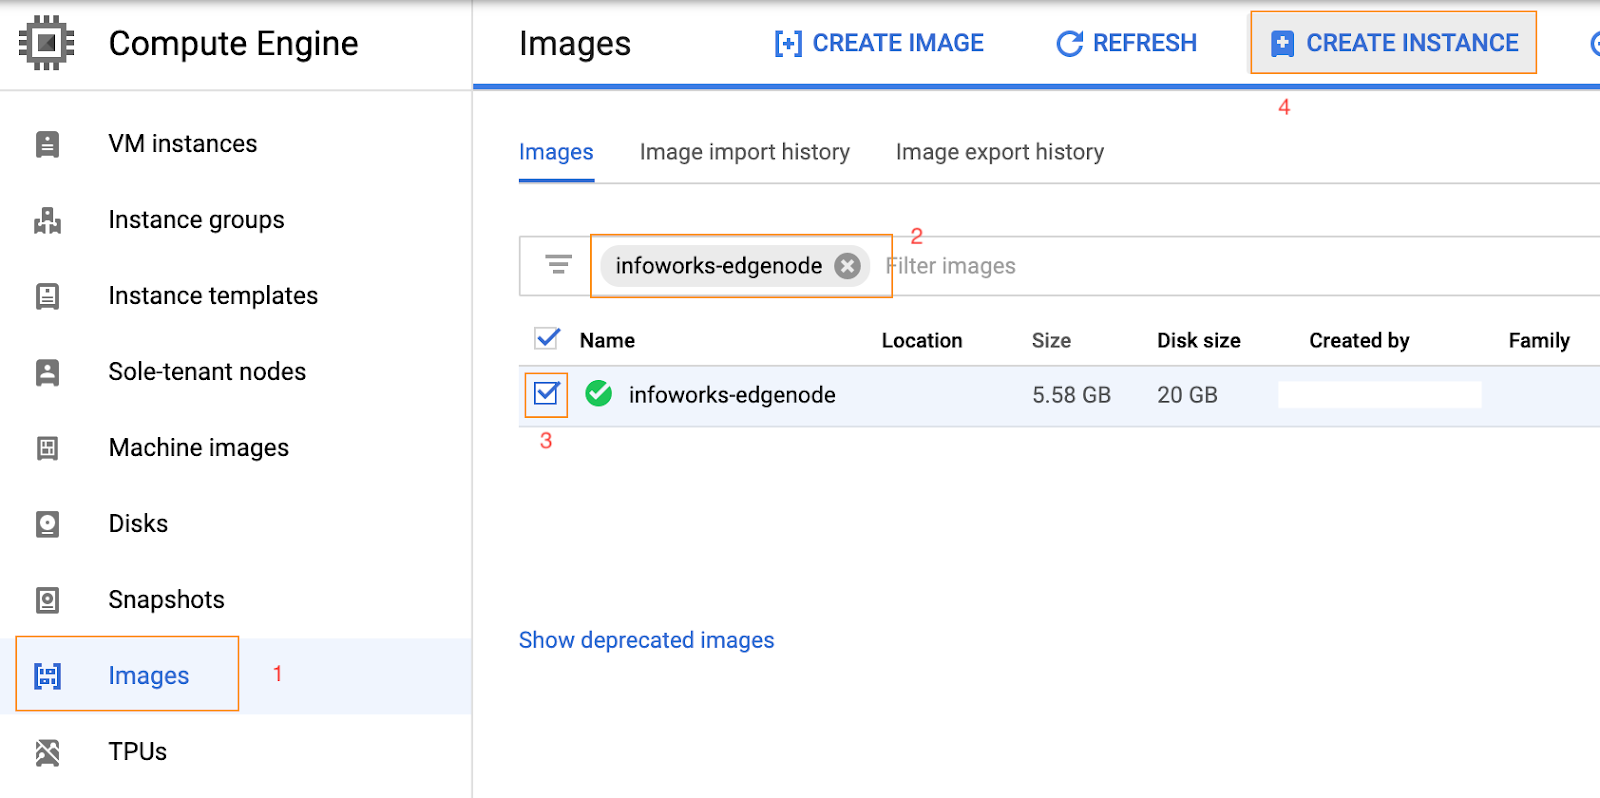Open Instance groups page

coord(196,220)
